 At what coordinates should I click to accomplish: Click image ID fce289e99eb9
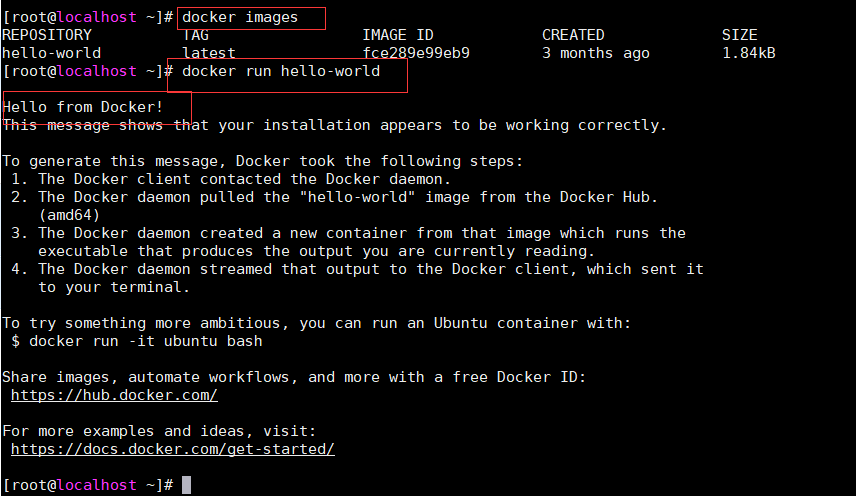click(x=415, y=53)
